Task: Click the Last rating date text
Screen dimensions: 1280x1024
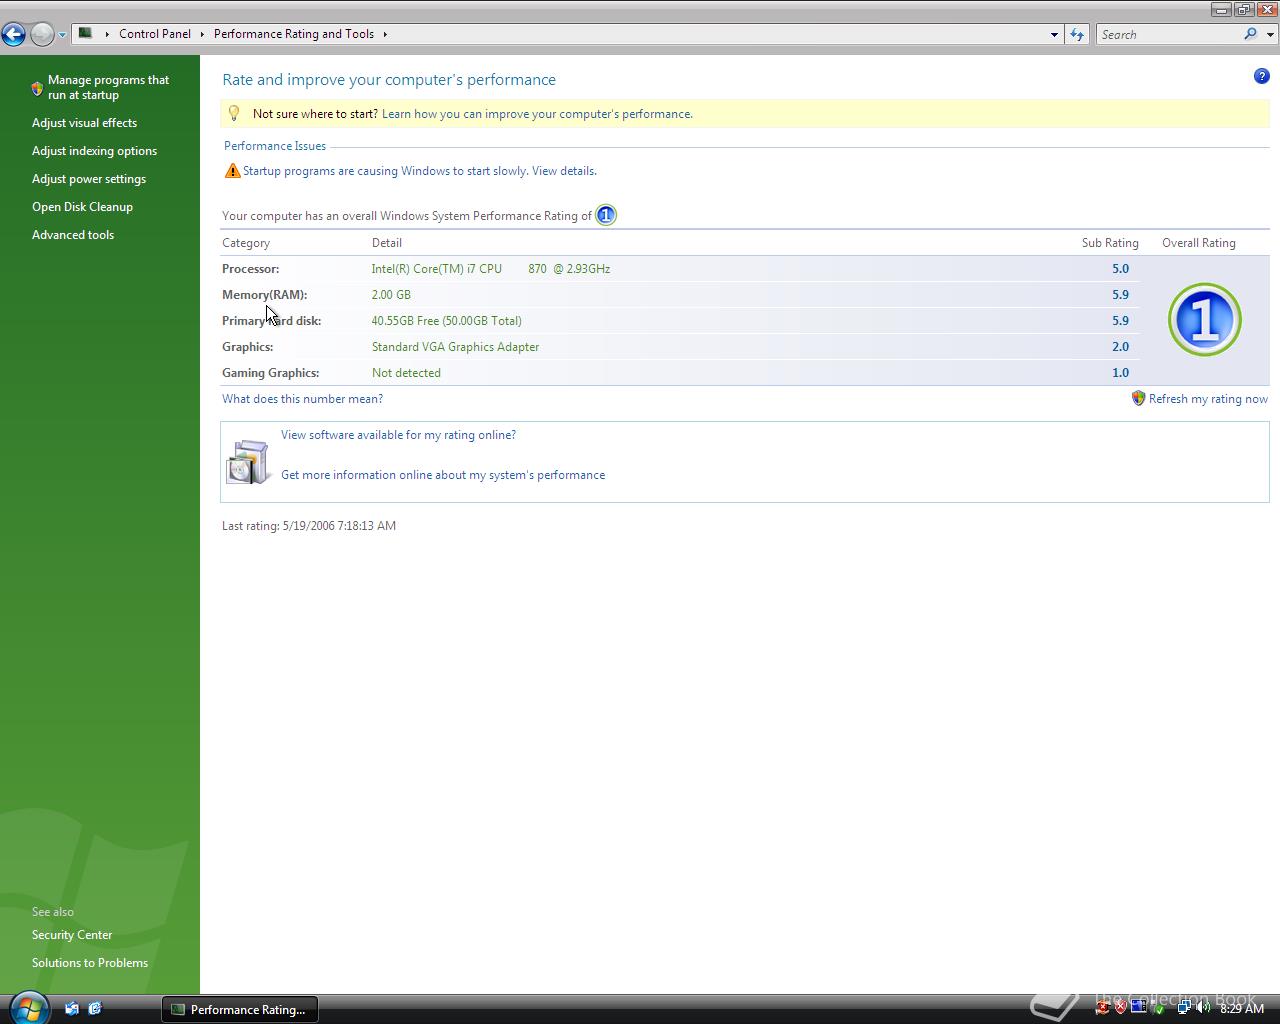Action: pyautogui.click(x=309, y=526)
